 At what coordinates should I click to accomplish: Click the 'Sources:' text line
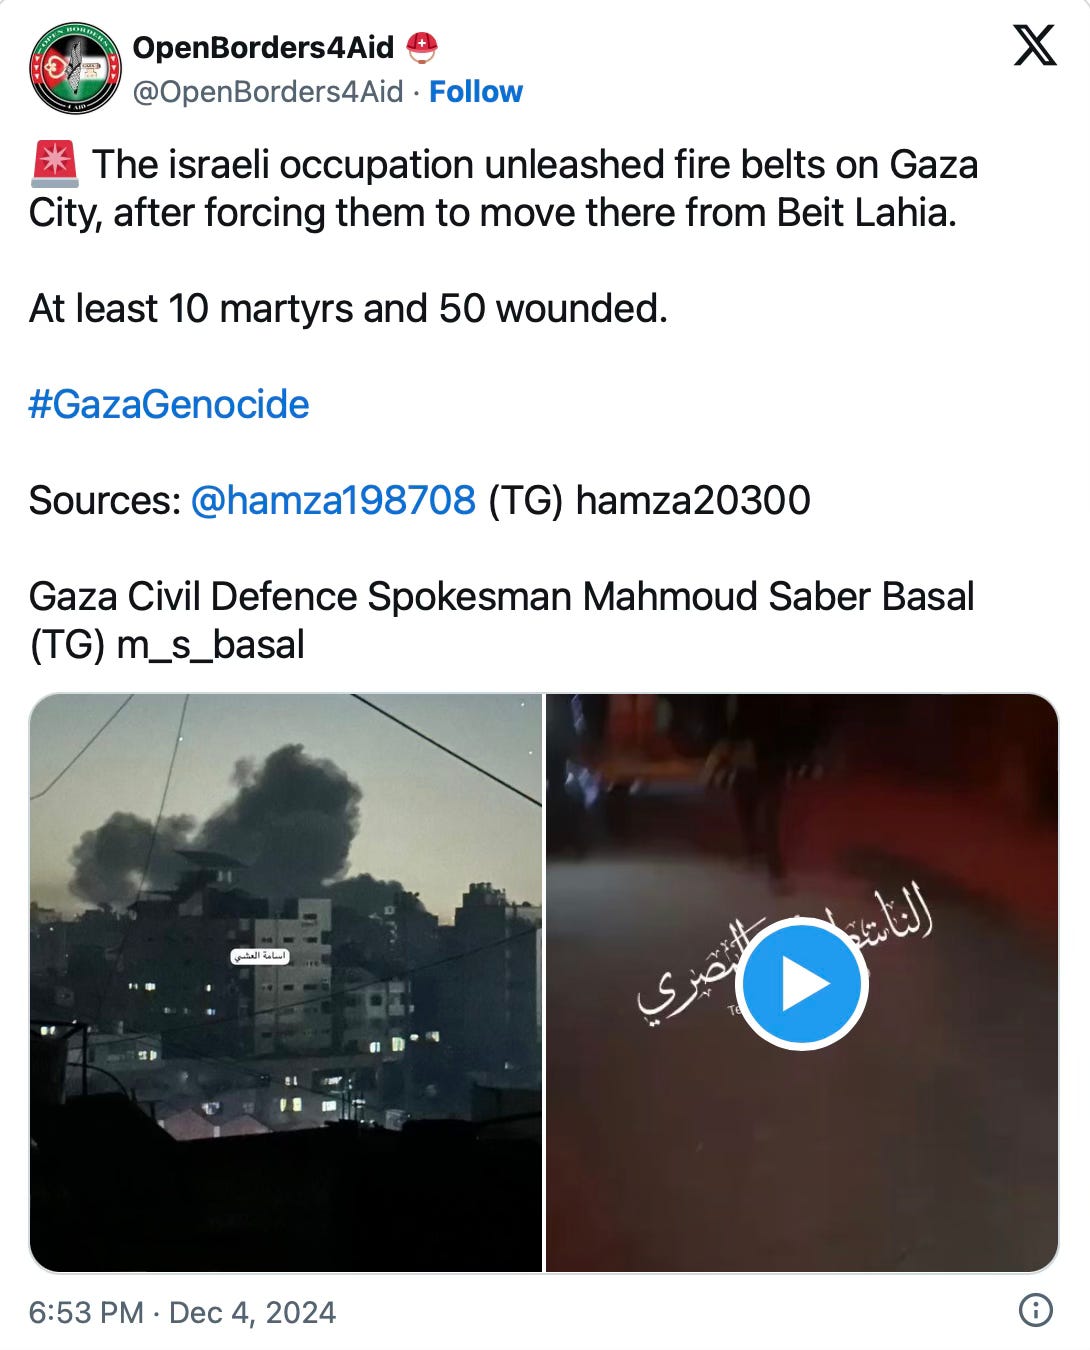click(x=420, y=500)
